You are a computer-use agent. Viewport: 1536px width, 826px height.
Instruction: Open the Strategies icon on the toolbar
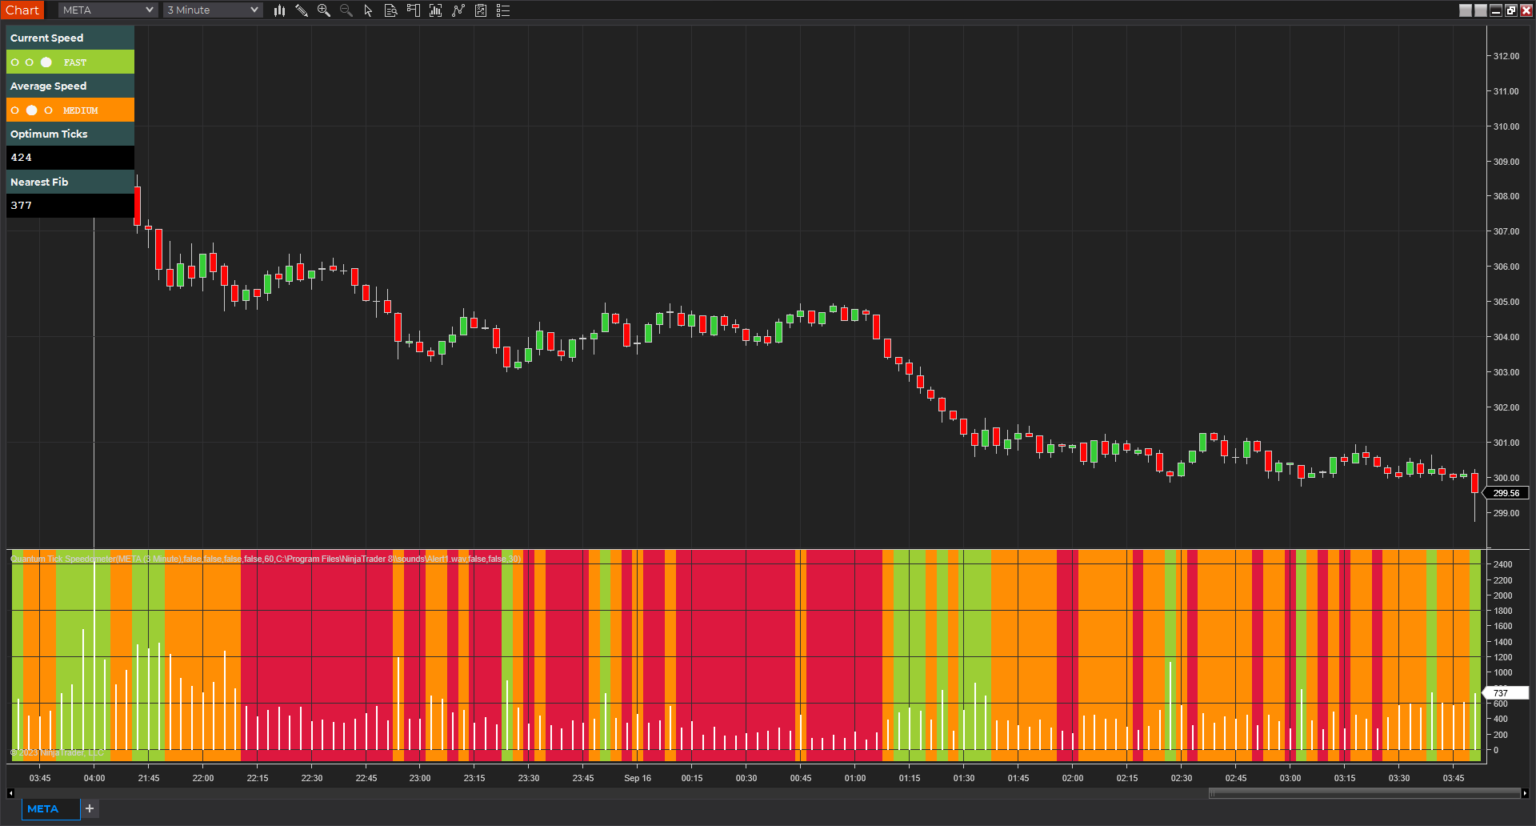click(x=458, y=10)
